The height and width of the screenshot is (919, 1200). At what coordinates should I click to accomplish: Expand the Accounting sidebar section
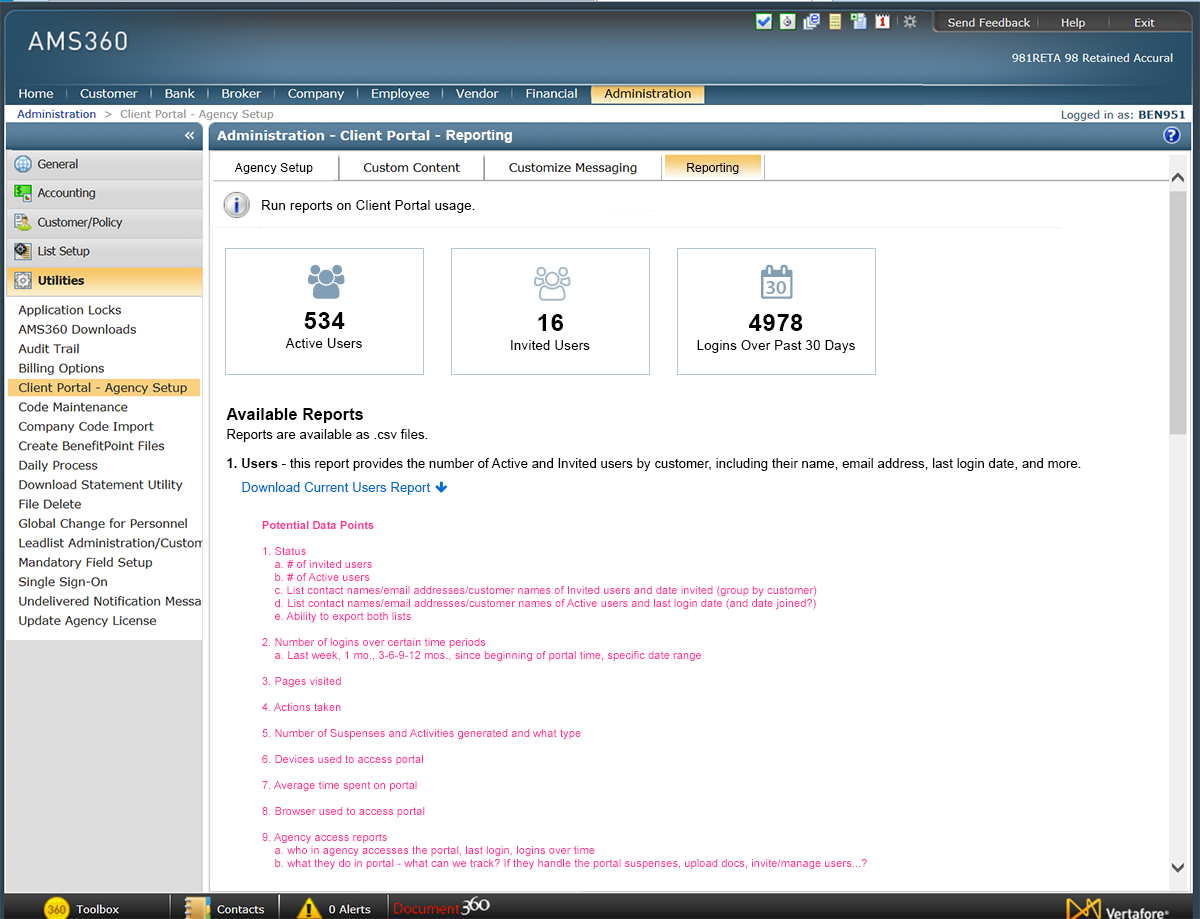coord(104,193)
